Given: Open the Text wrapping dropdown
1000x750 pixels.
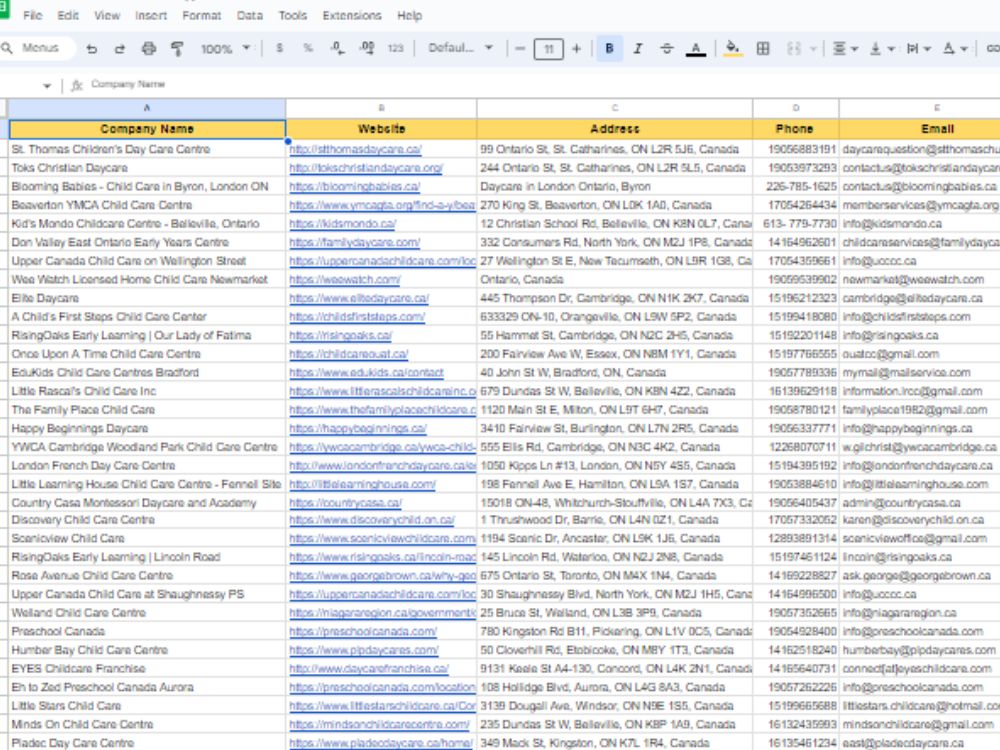Looking at the screenshot, I should (918, 48).
